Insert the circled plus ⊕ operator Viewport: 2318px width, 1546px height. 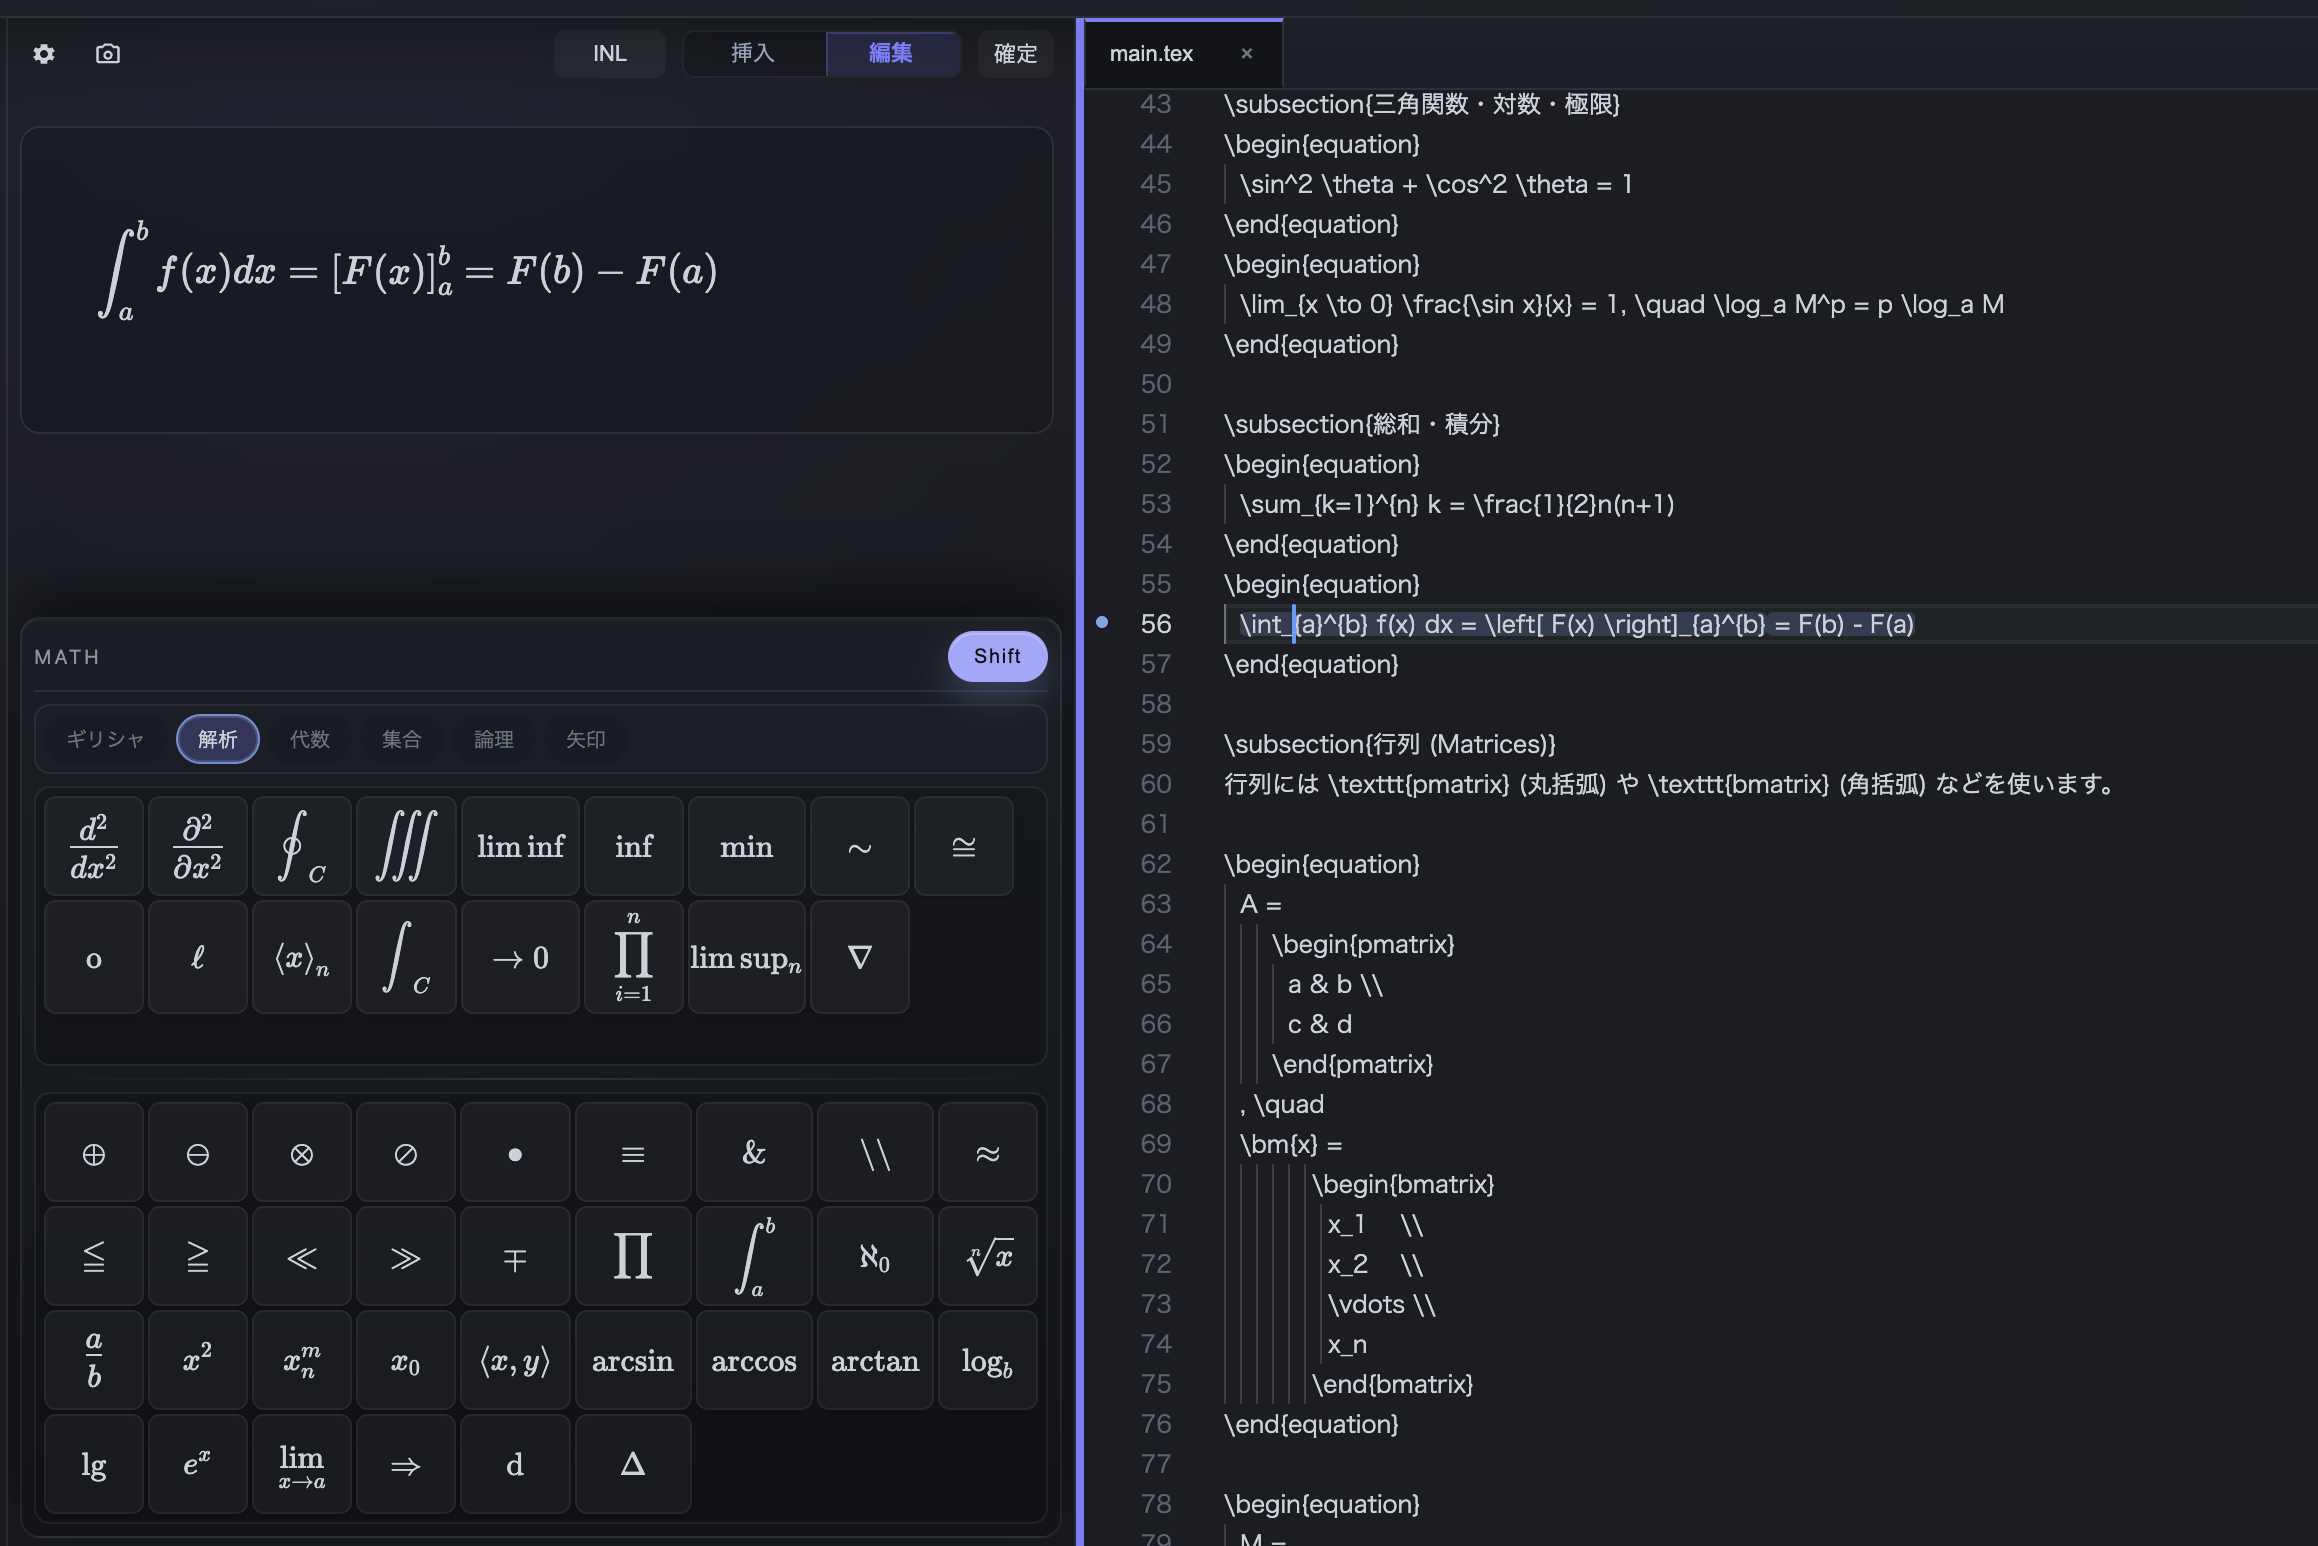click(94, 1152)
